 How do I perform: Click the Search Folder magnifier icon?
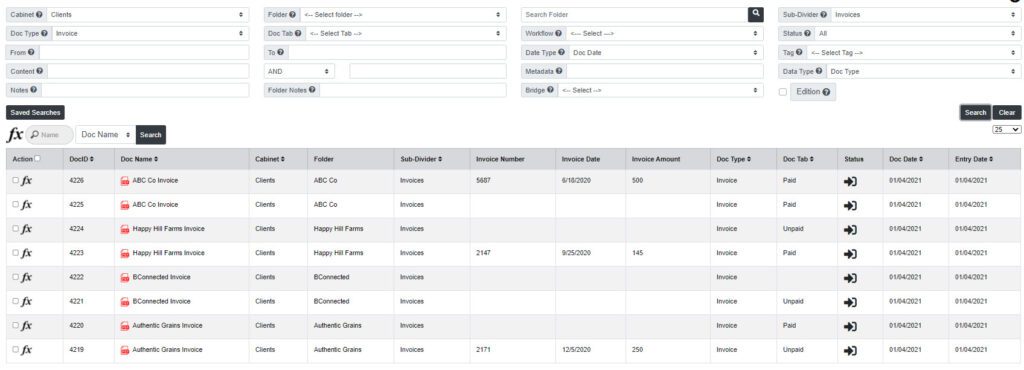(756, 14)
